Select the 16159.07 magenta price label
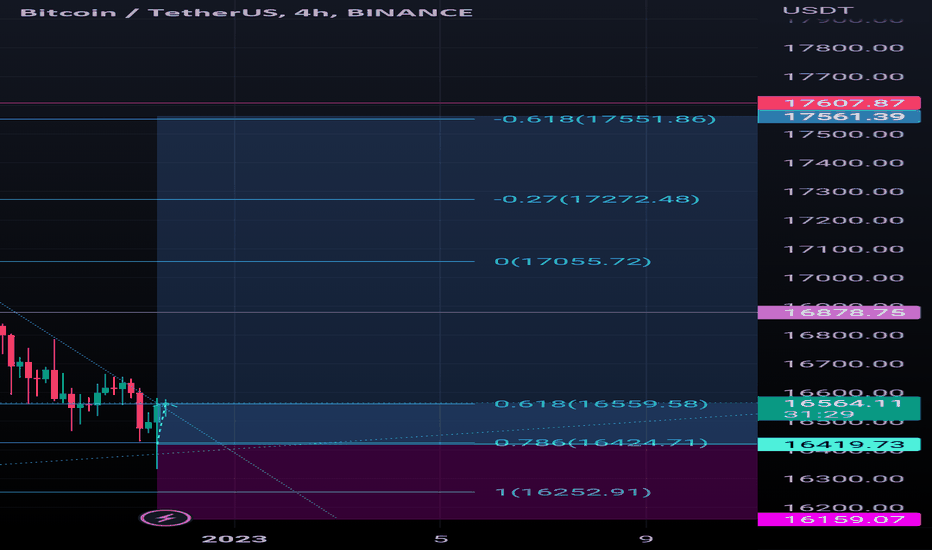 coord(839,519)
